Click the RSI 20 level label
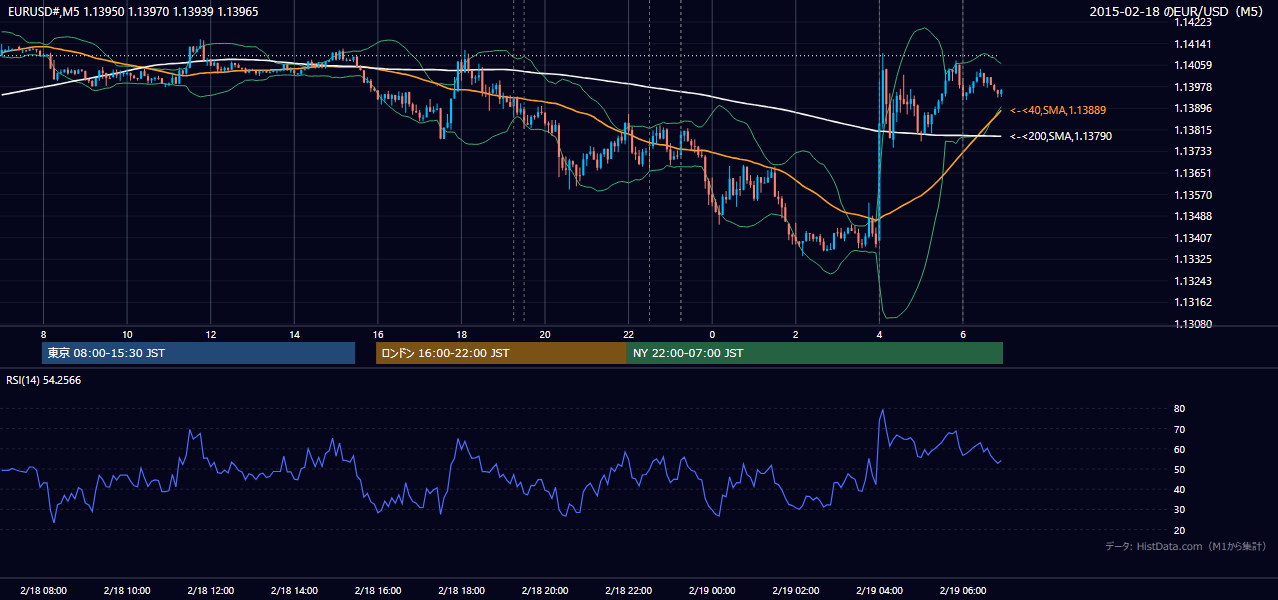 click(x=1179, y=530)
